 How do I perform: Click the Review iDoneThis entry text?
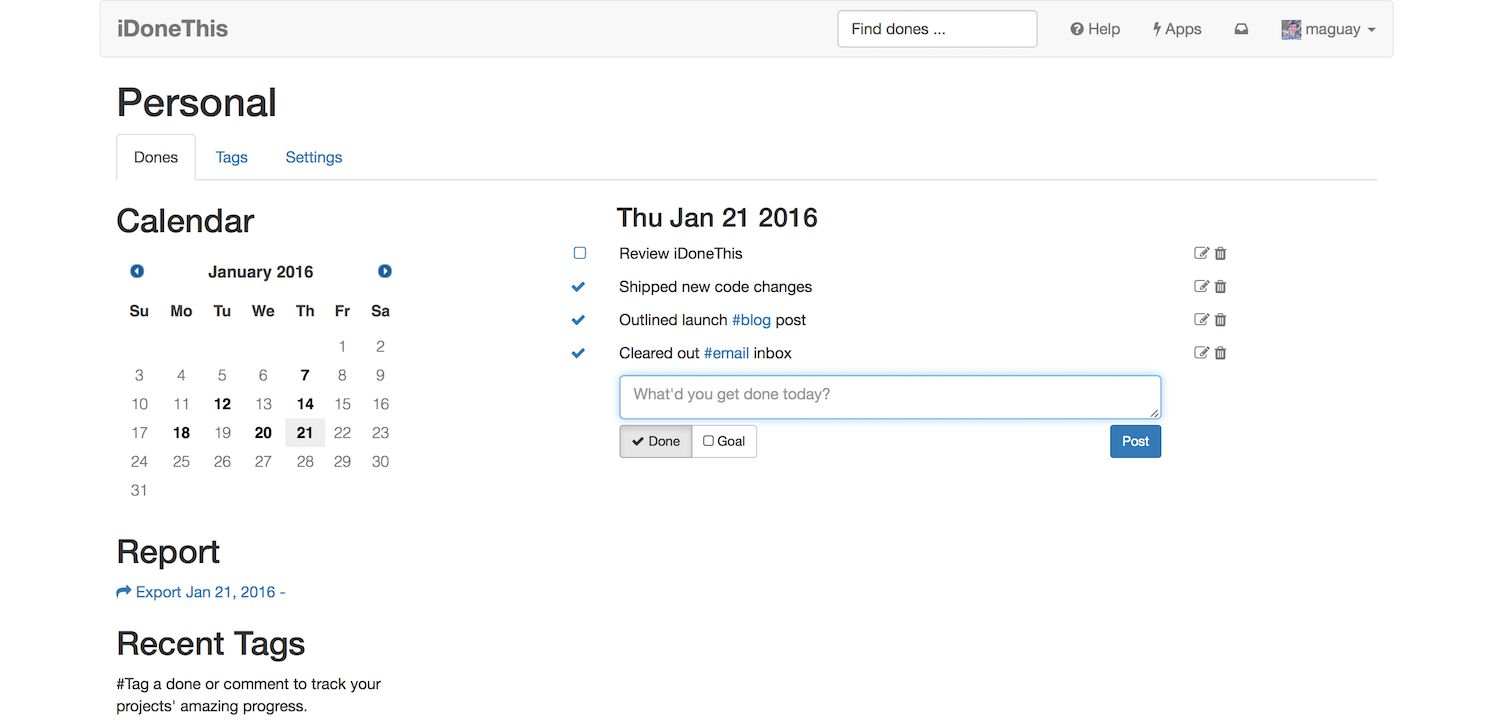click(681, 253)
